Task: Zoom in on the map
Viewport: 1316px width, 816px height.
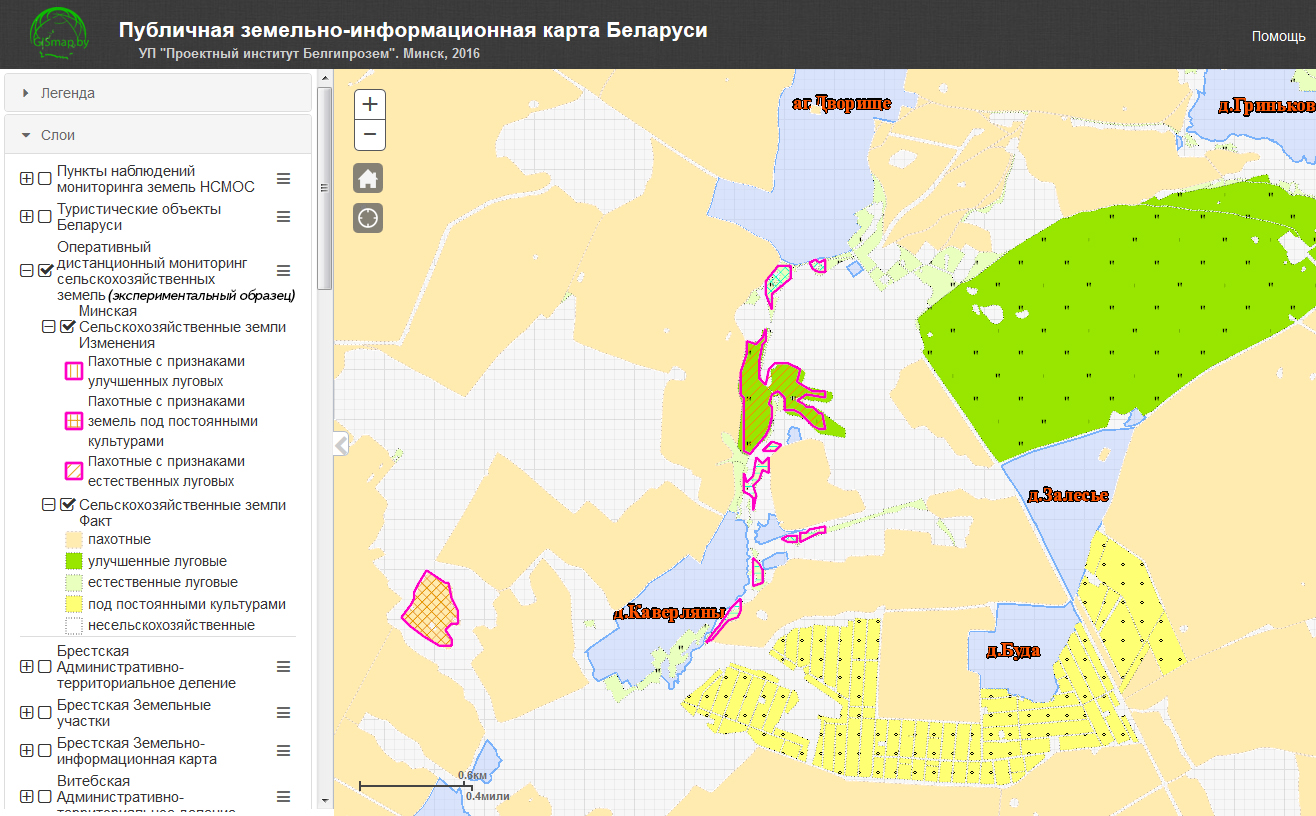Action: click(x=370, y=104)
